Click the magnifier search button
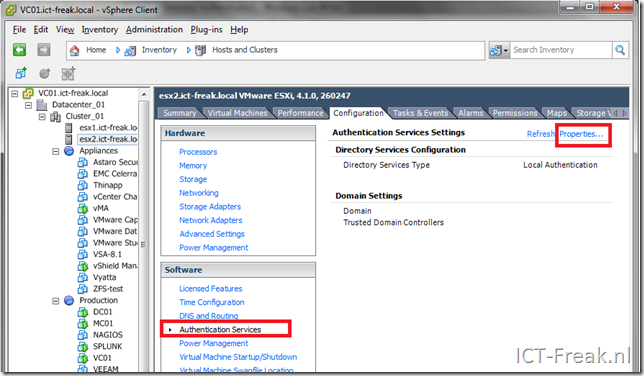Screen dimensions: 644x376 click(620, 50)
